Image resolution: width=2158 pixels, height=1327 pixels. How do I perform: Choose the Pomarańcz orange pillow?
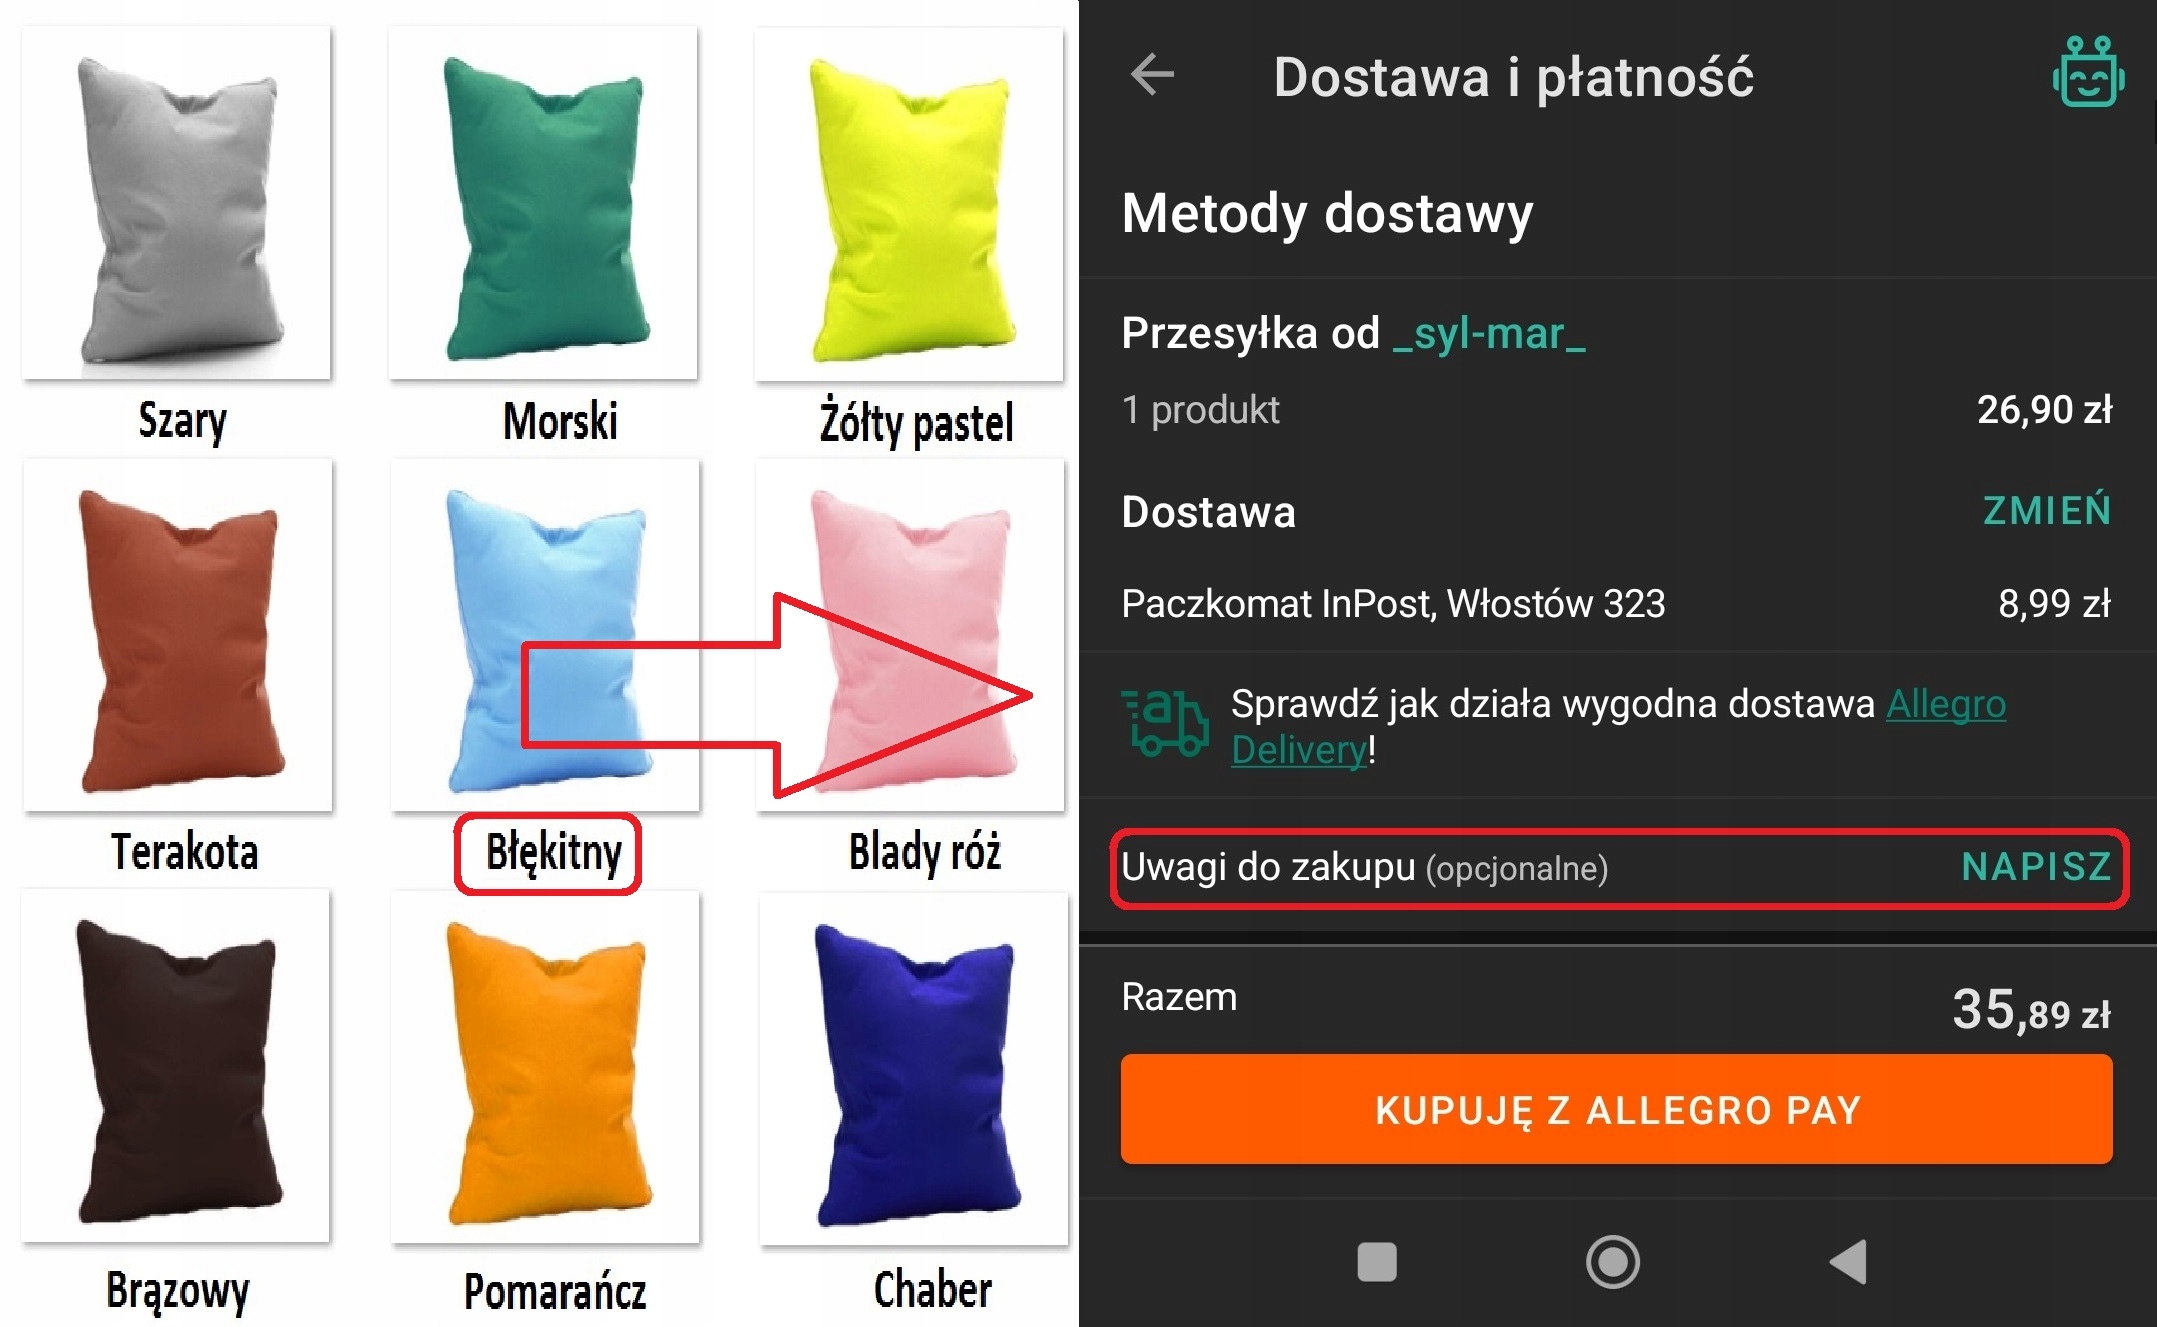pos(545,1067)
